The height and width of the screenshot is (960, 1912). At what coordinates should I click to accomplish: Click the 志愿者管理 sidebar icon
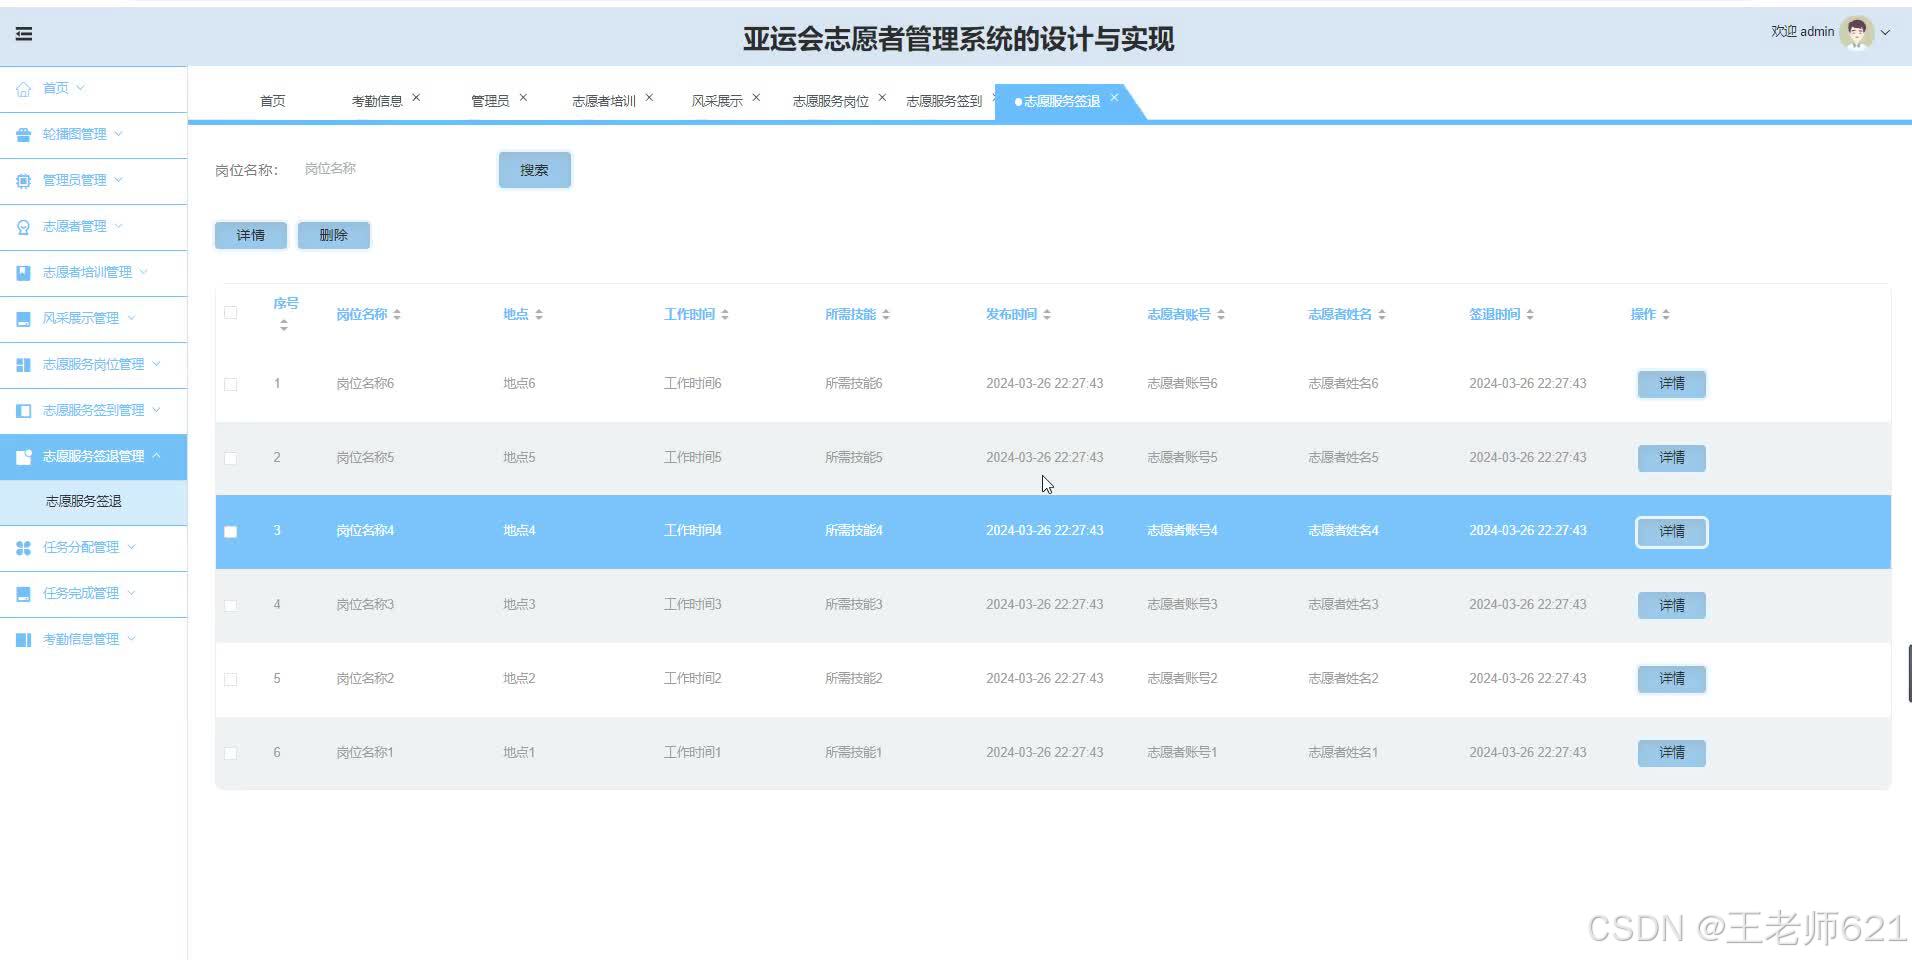[23, 227]
